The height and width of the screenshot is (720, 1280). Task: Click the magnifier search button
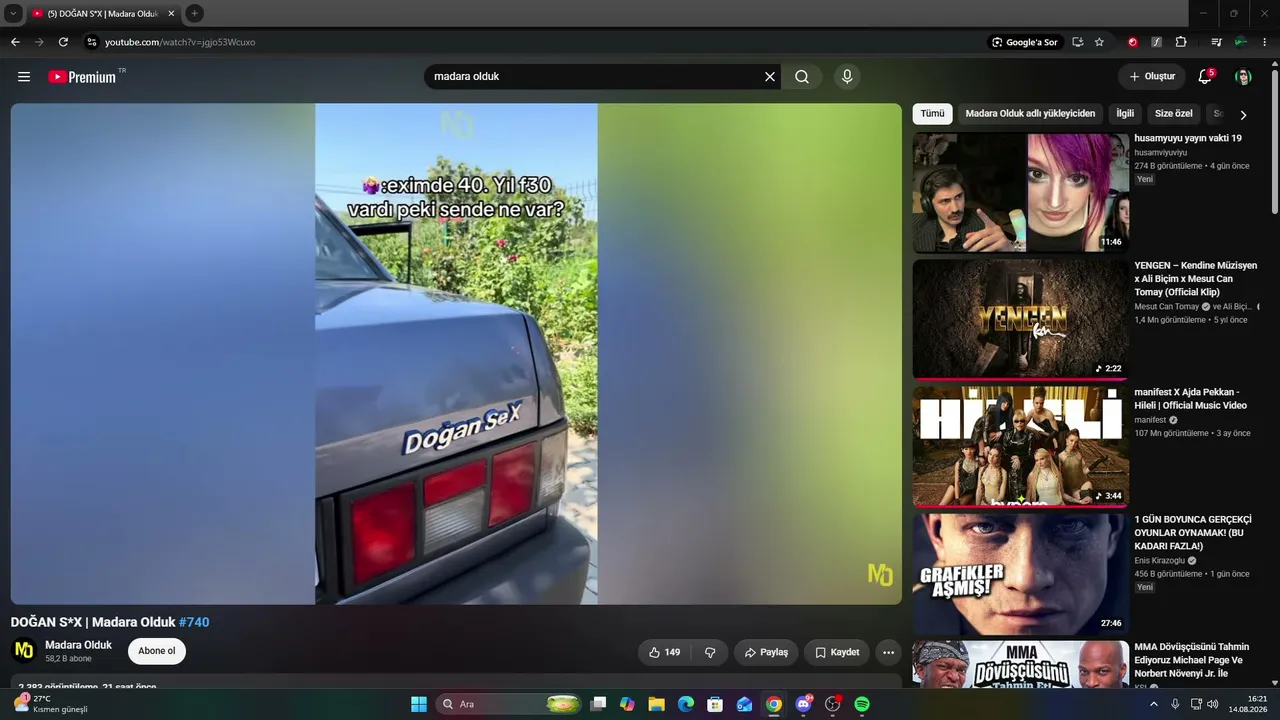[802, 77]
